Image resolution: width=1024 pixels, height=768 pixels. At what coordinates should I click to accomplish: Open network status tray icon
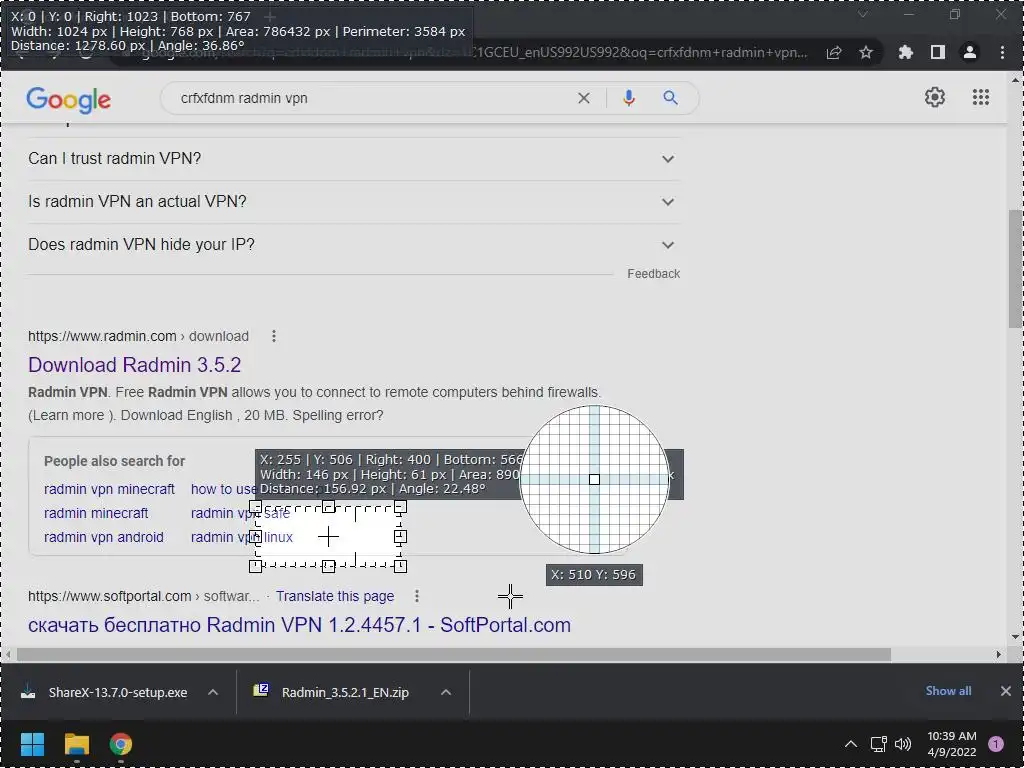click(878, 744)
